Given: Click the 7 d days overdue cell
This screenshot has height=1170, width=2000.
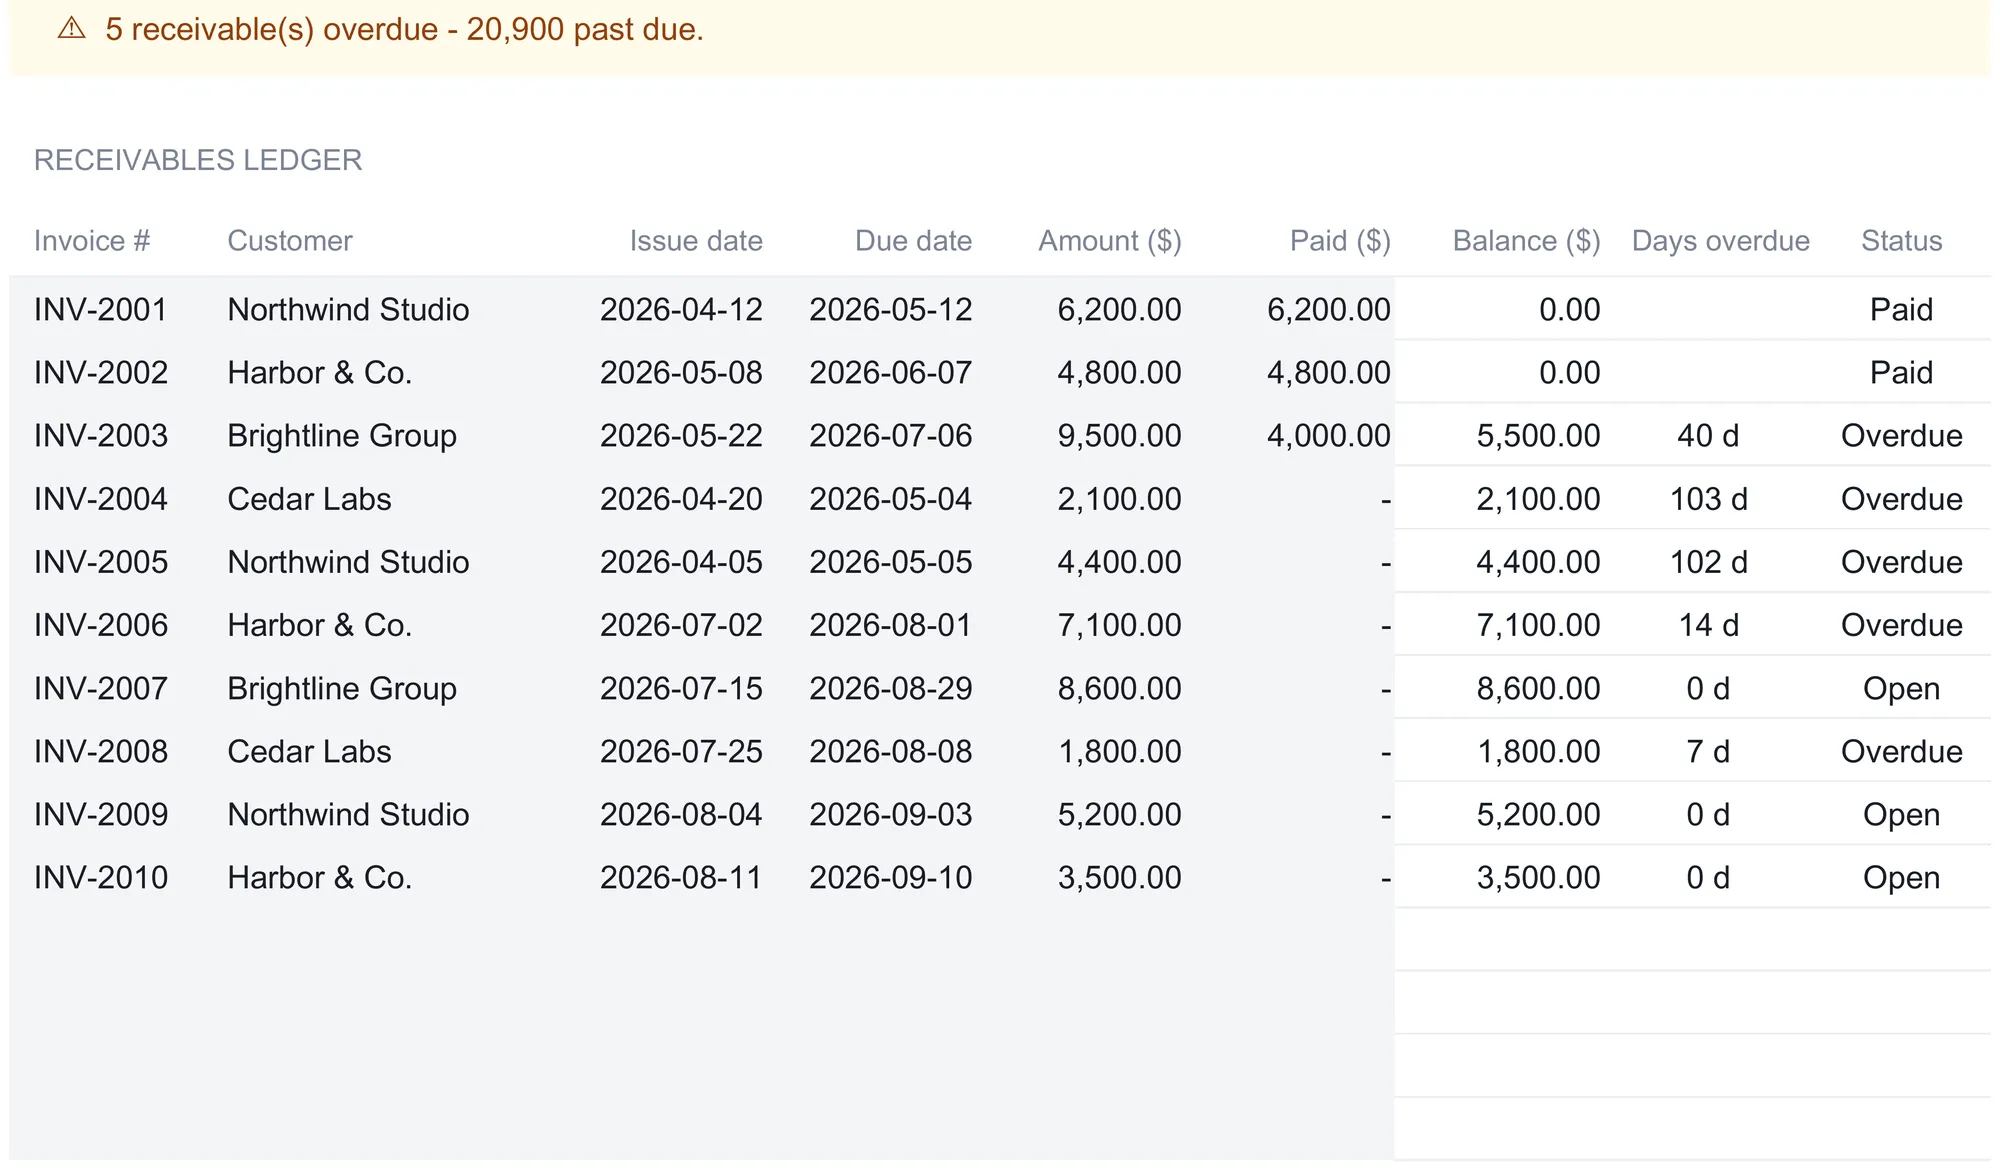Looking at the screenshot, I should 1708,752.
